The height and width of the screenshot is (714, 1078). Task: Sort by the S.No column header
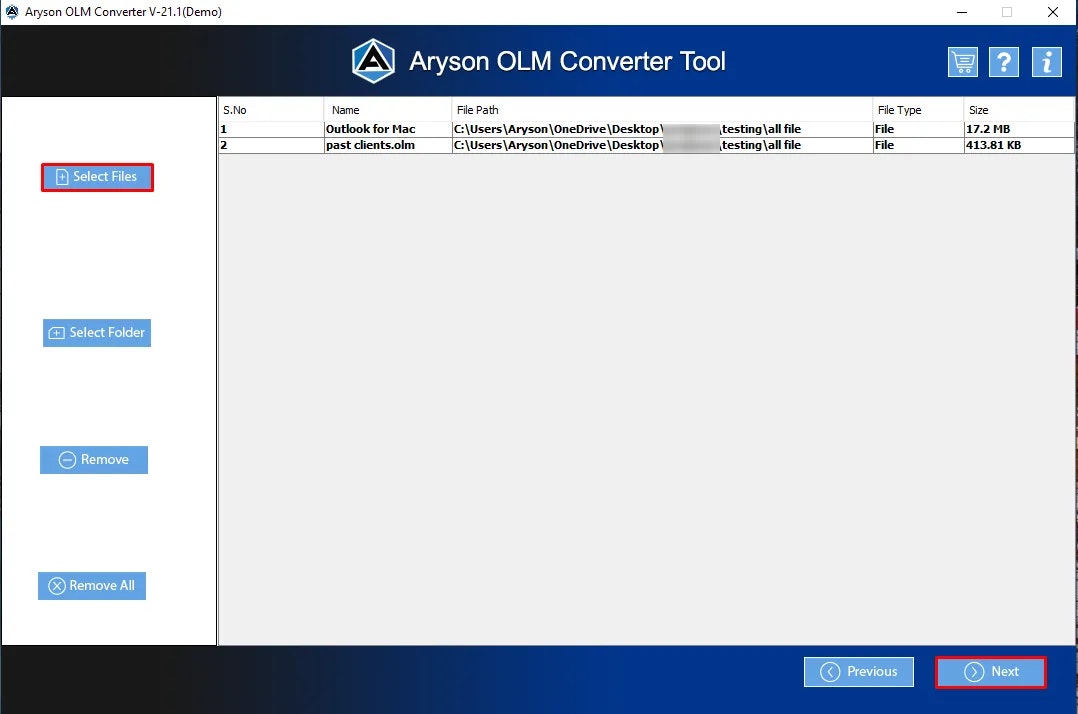(271, 110)
